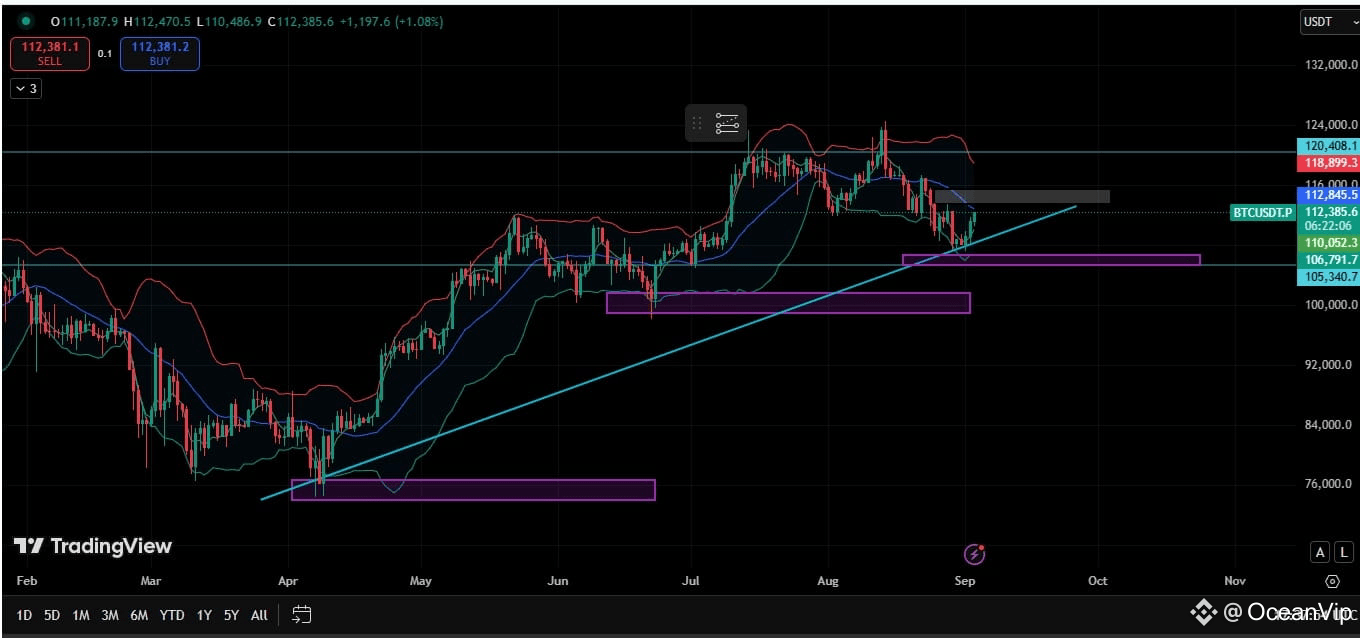Toggle log scale with the L button
This screenshot has height=638, width=1360.
click(x=1345, y=552)
